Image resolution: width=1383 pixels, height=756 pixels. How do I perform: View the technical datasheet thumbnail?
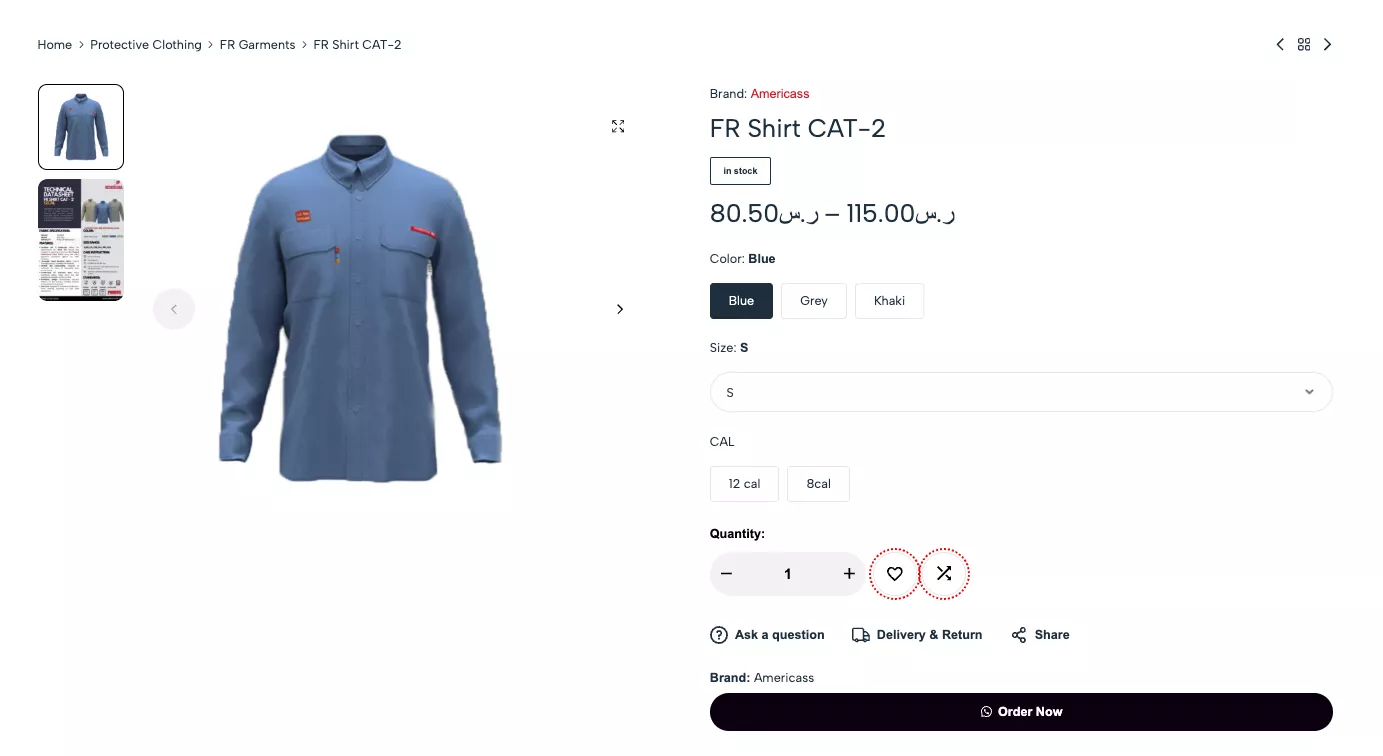pyautogui.click(x=81, y=240)
